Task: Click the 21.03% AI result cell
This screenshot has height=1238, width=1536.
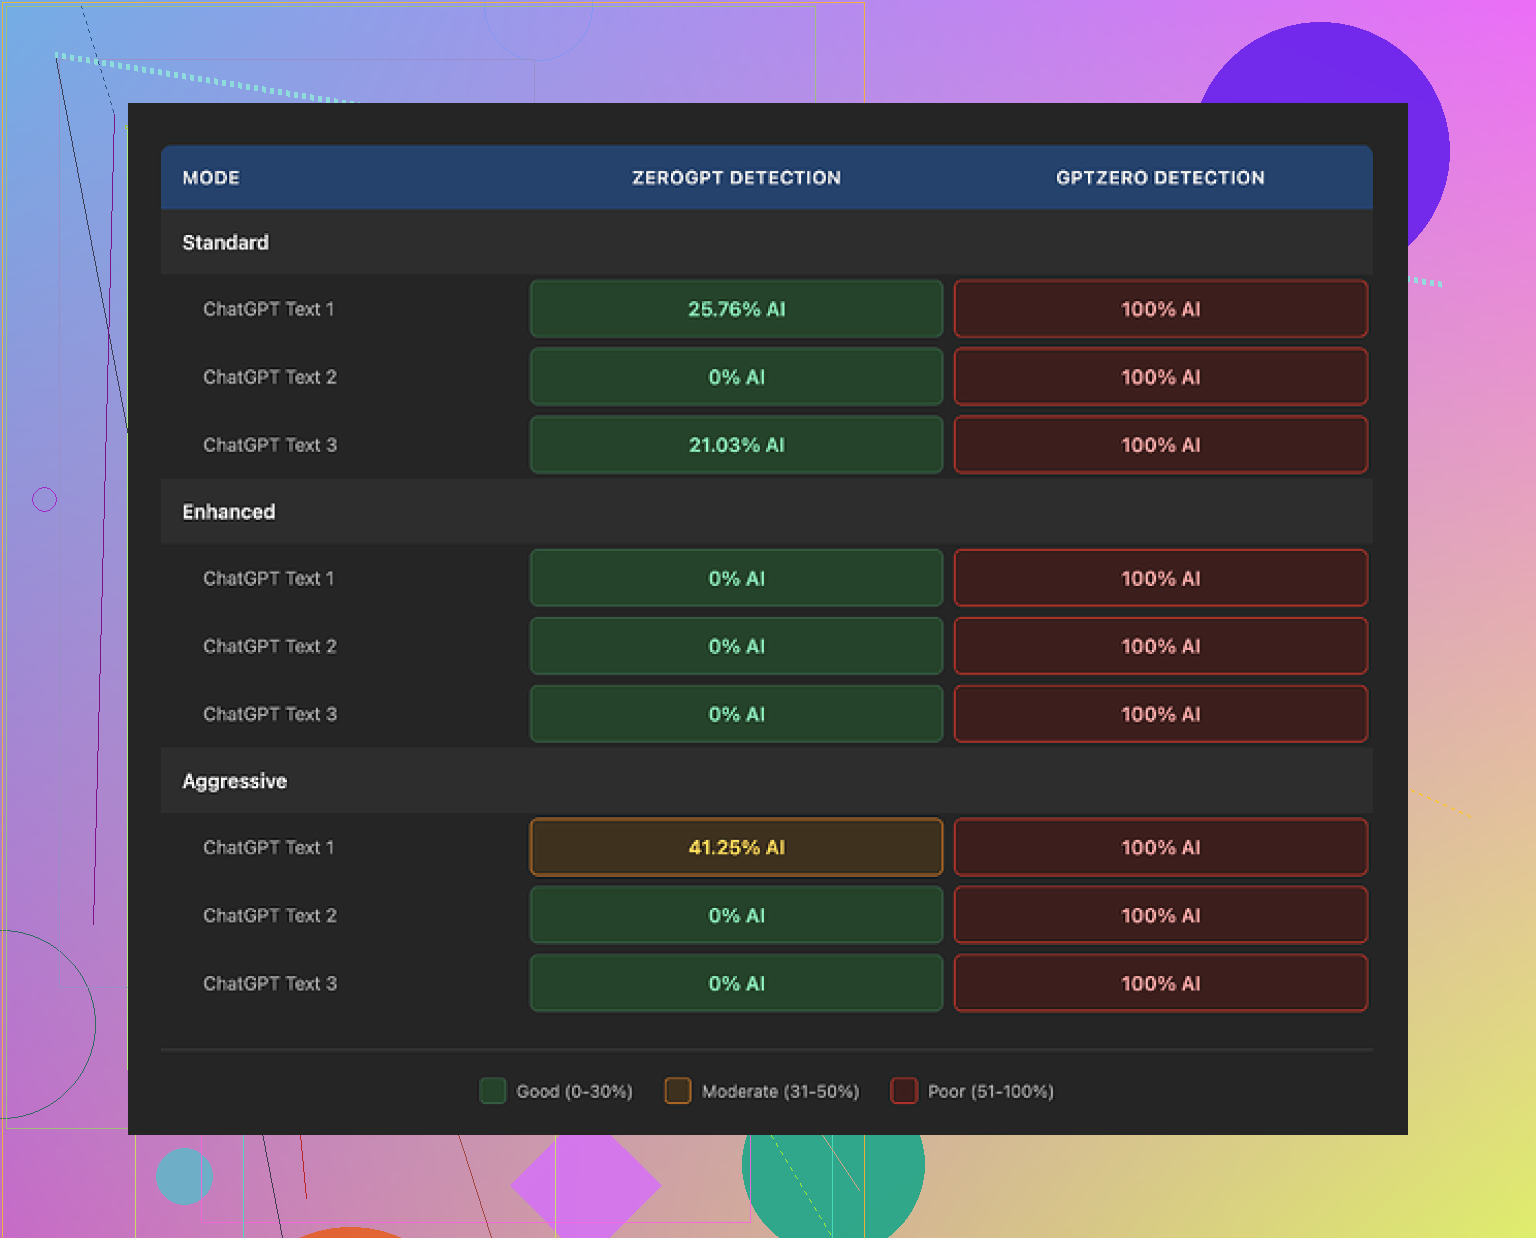Action: [x=736, y=445]
